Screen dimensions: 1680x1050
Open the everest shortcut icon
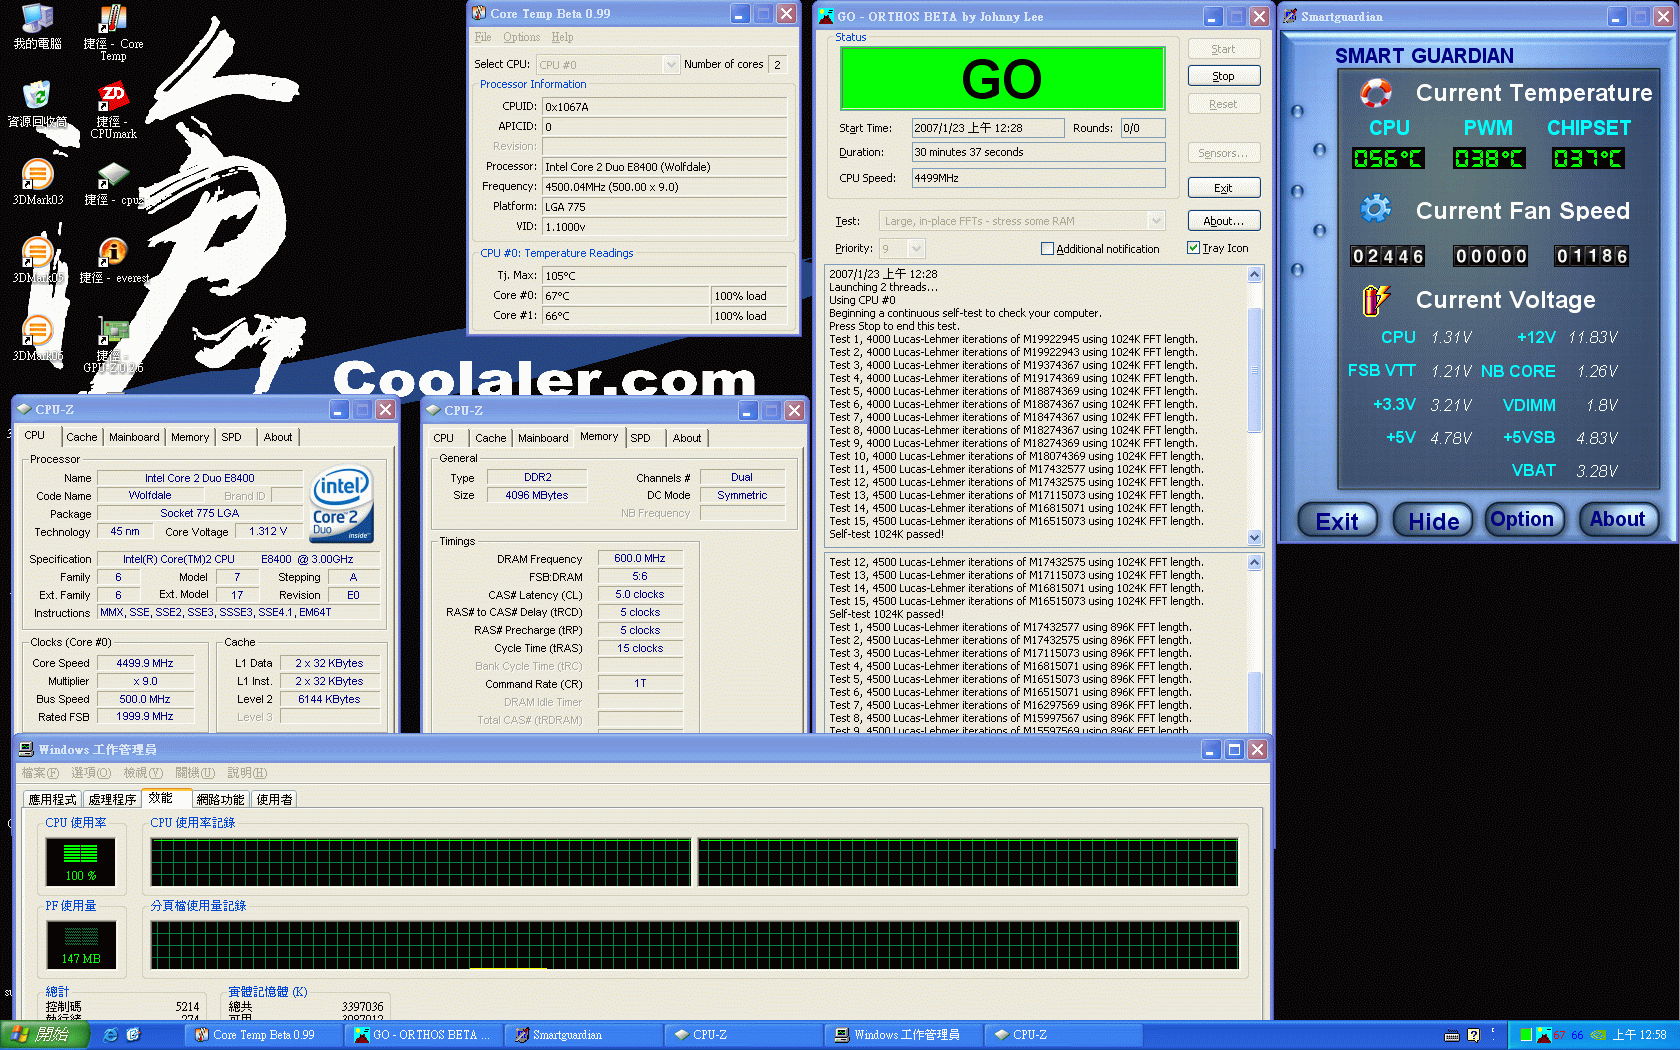[x=113, y=253]
